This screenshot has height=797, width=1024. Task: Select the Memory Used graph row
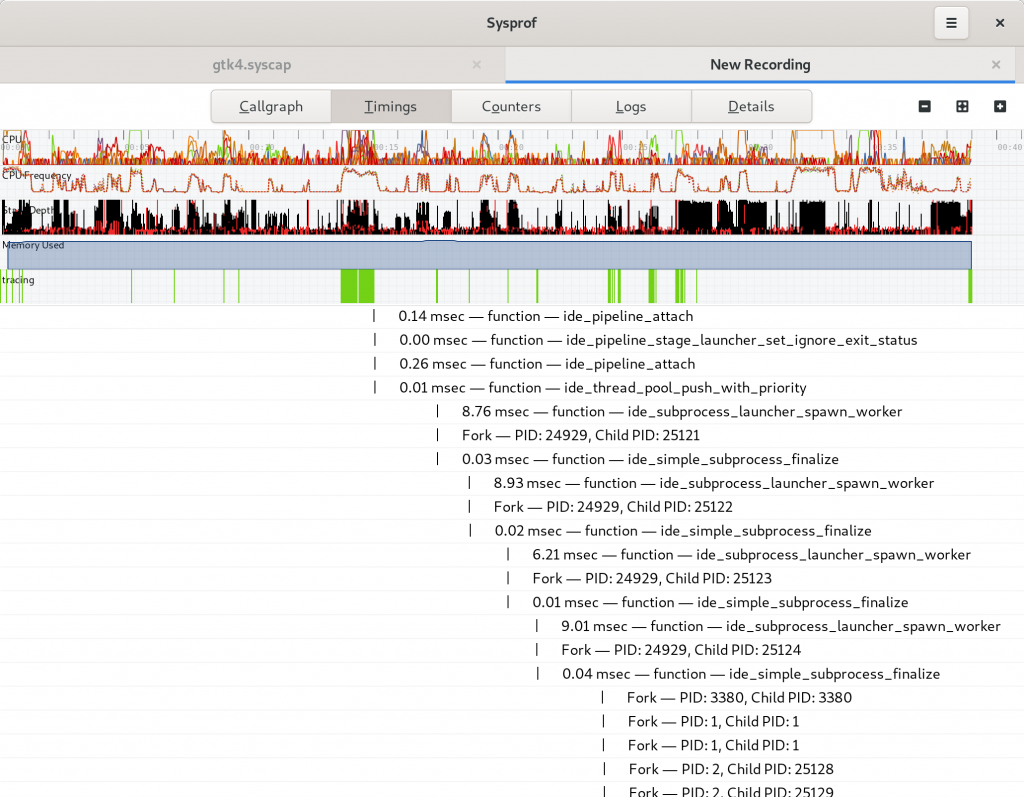pyautogui.click(x=512, y=252)
